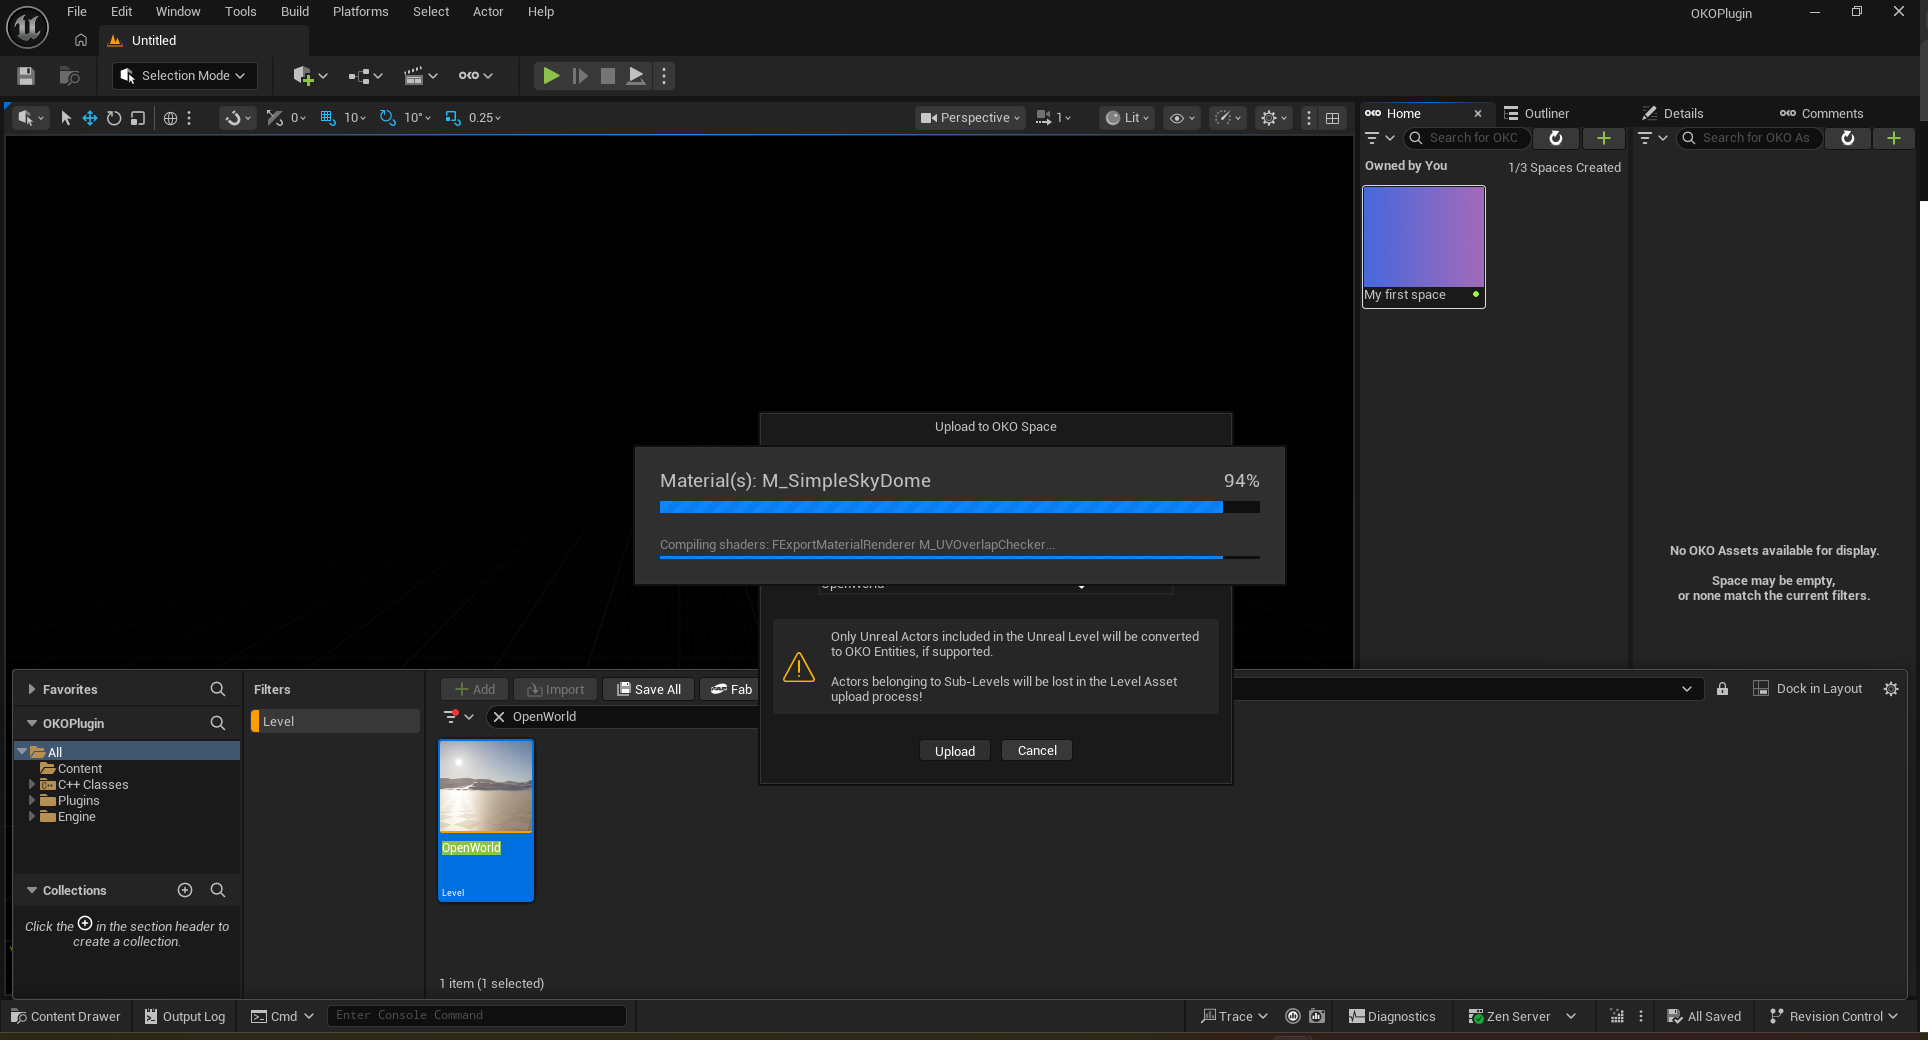Click Dock in Layout
Screen dimensions: 1928x1040
pos(1808,689)
